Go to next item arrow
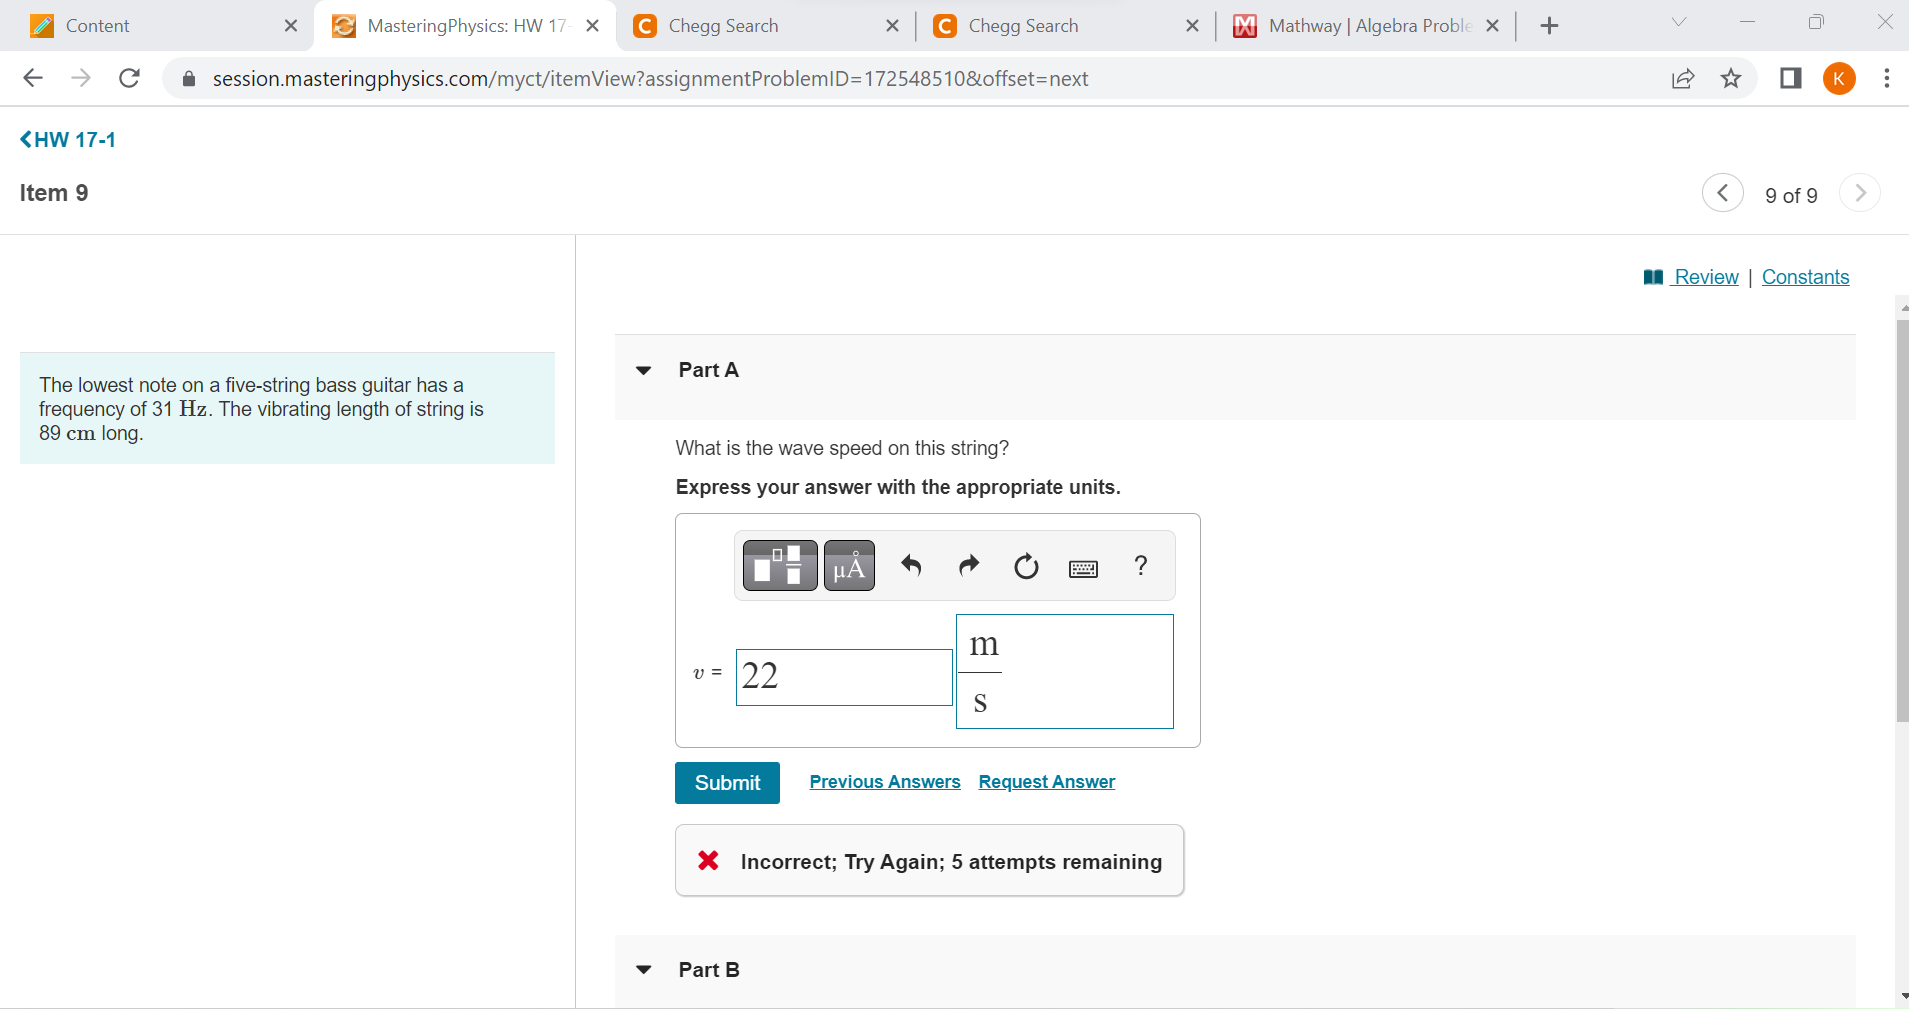Viewport: 1909px width, 1009px height. (1860, 193)
